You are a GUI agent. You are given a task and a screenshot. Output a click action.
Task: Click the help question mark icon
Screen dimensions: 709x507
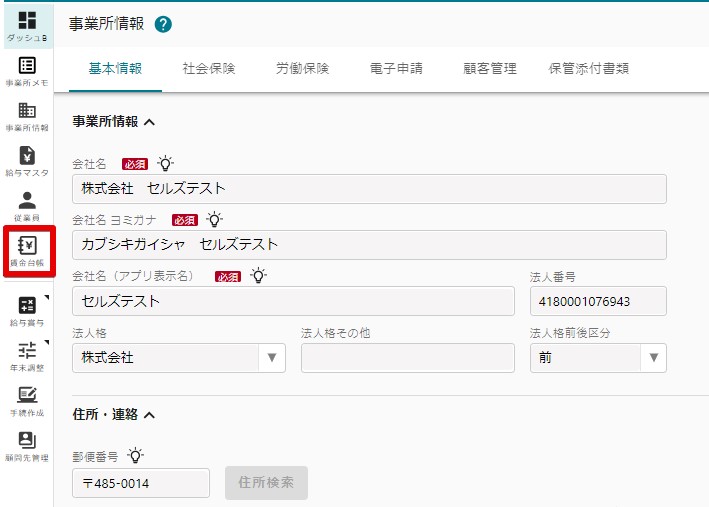pos(163,24)
